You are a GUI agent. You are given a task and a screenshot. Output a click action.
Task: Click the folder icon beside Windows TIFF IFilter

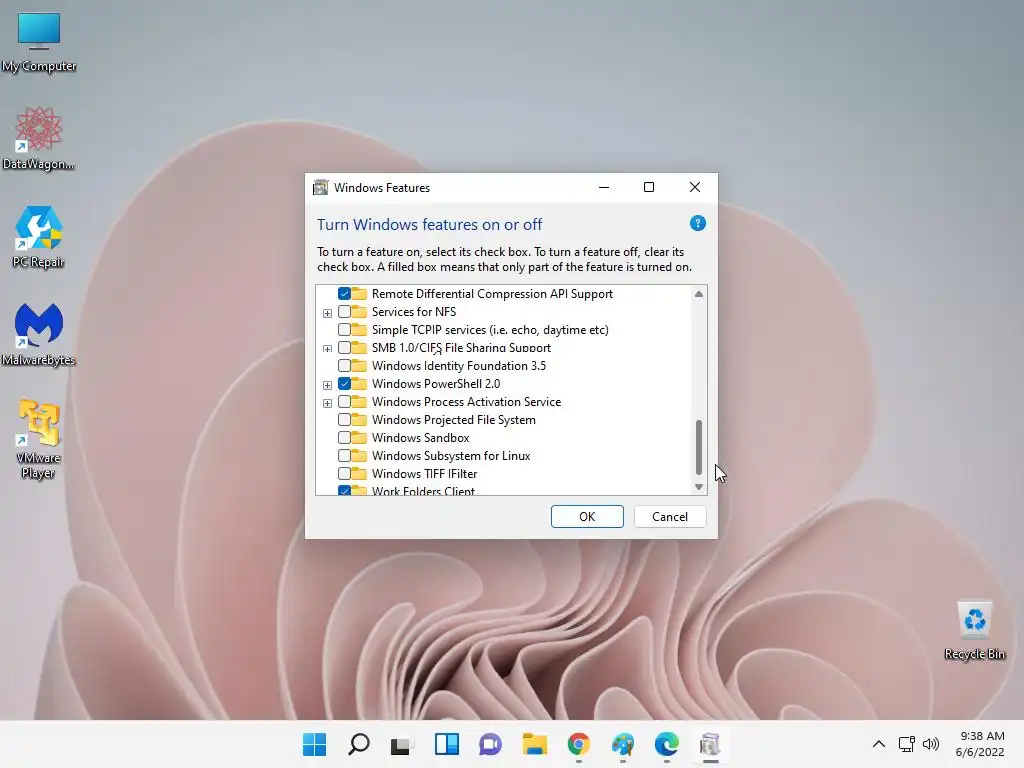point(359,473)
